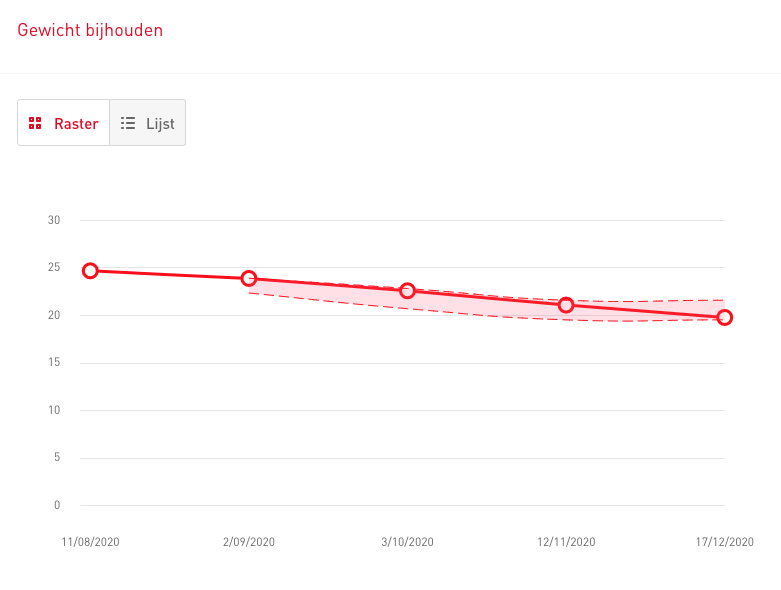This screenshot has width=781, height=590.
Task: Click the 25 y-axis label
Action: click(x=54, y=267)
